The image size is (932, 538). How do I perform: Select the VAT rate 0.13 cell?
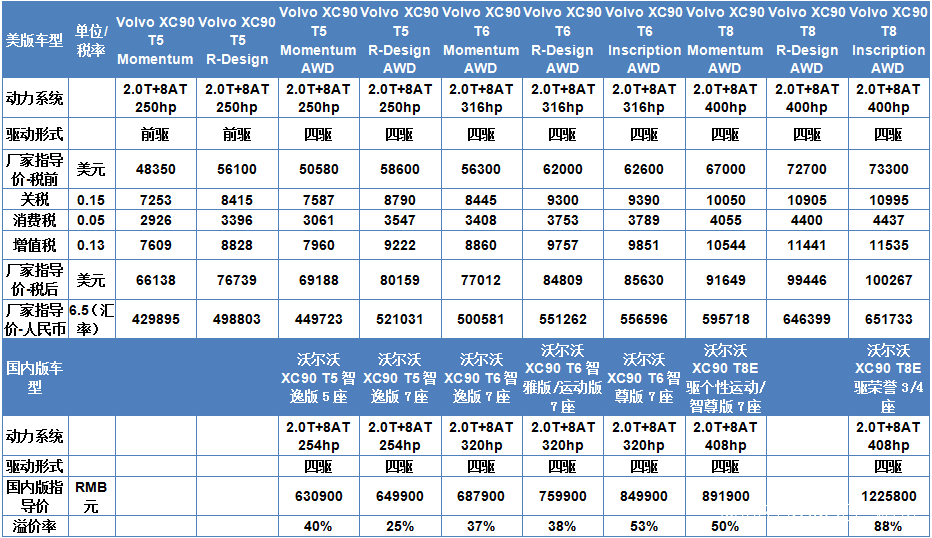[91, 245]
